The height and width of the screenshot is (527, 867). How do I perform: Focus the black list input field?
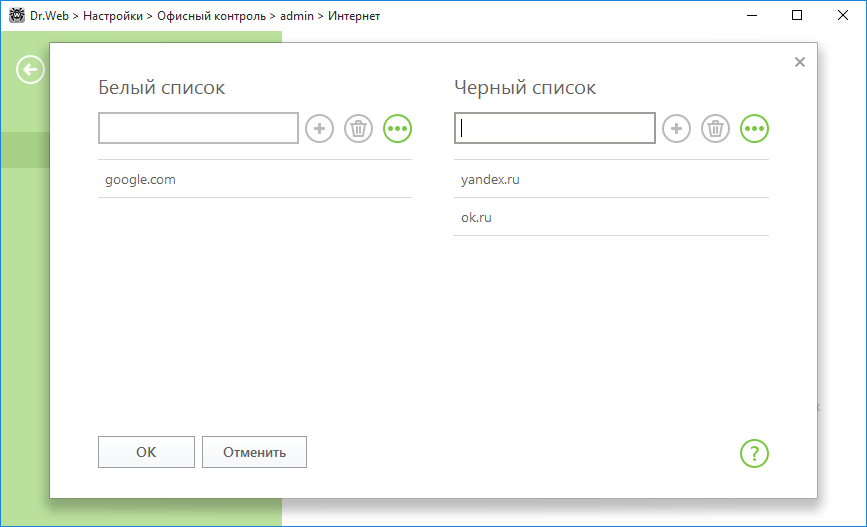coord(555,128)
